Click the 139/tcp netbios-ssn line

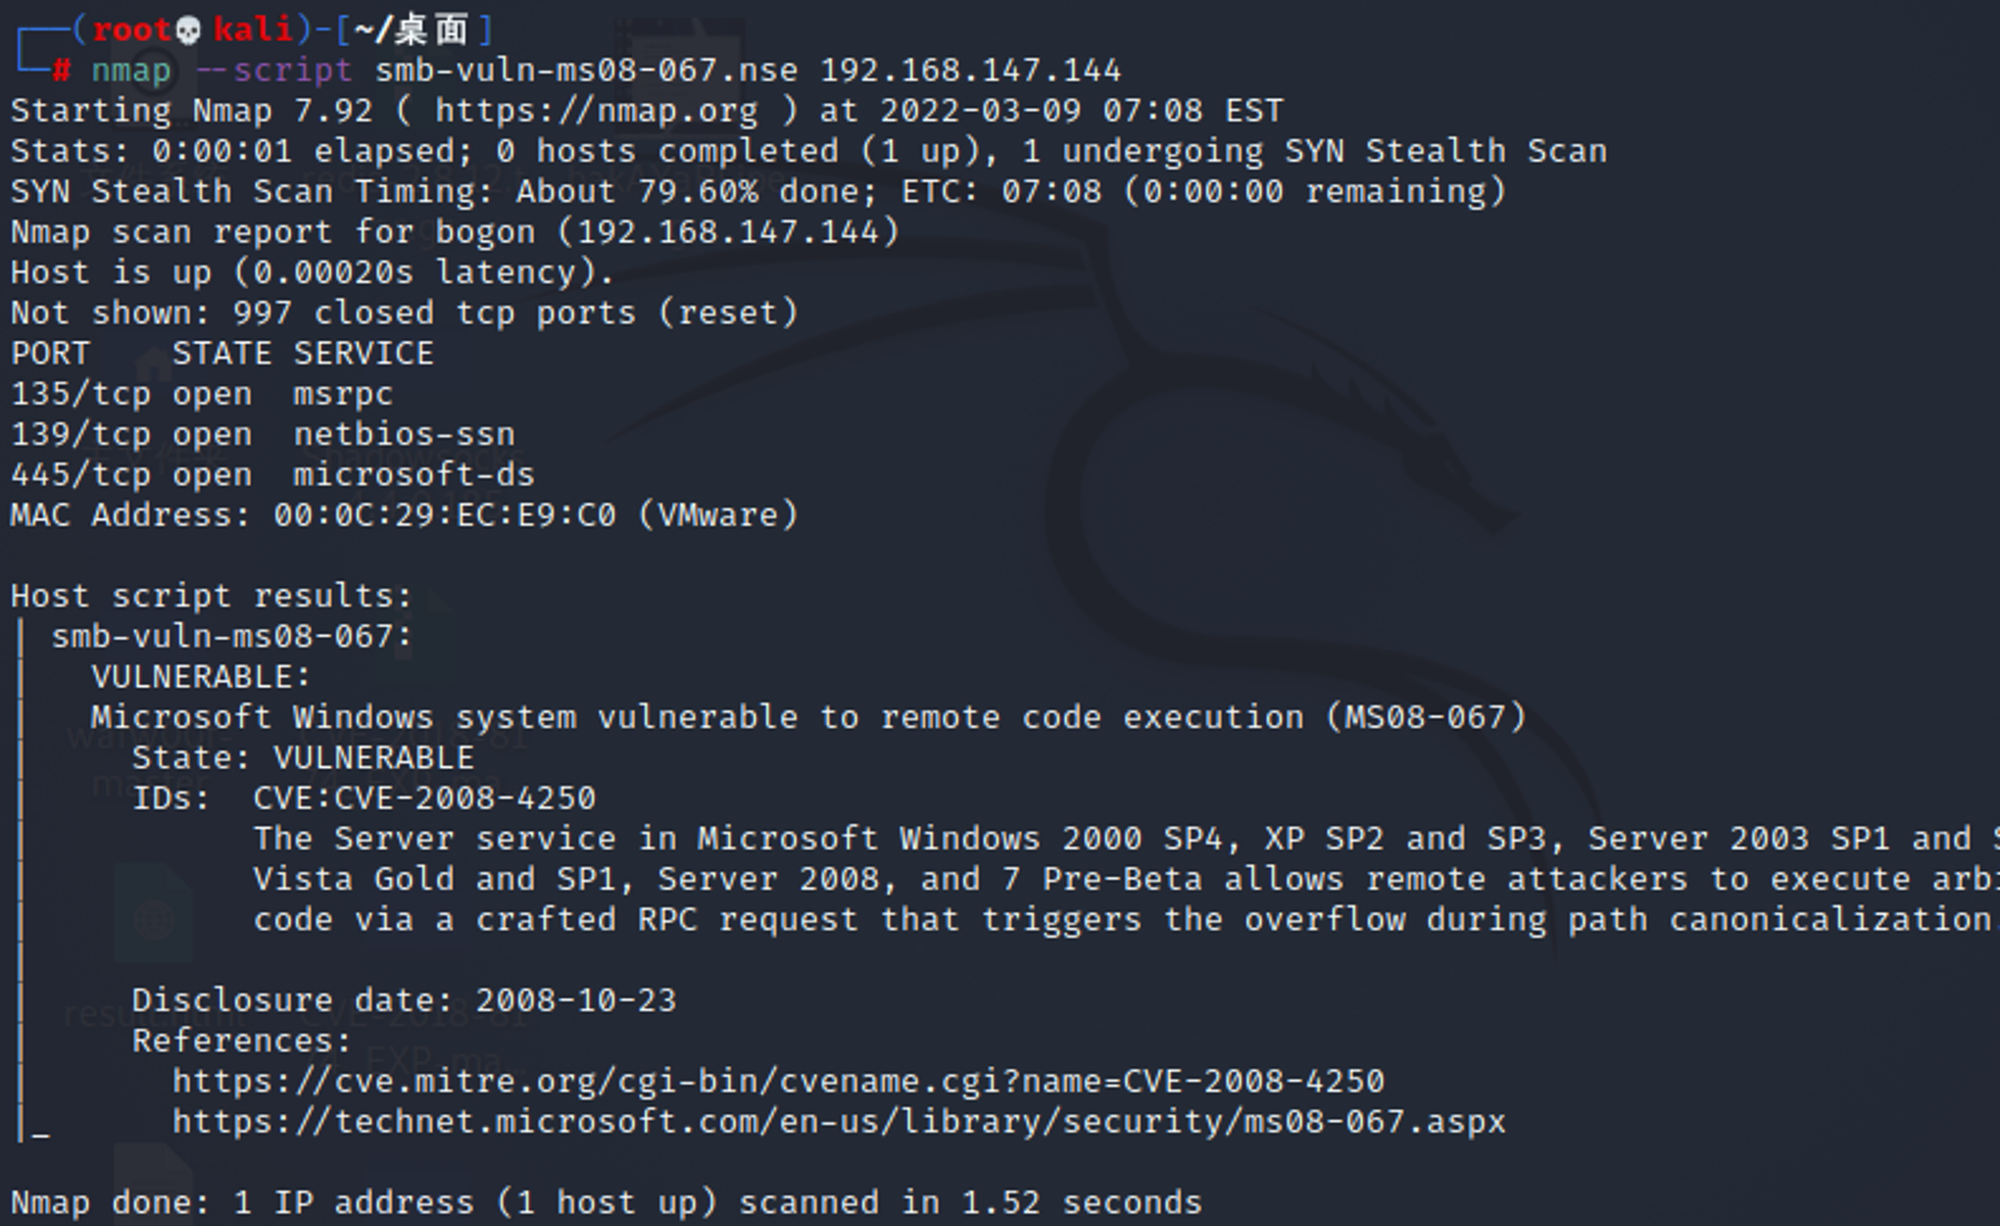point(262,434)
